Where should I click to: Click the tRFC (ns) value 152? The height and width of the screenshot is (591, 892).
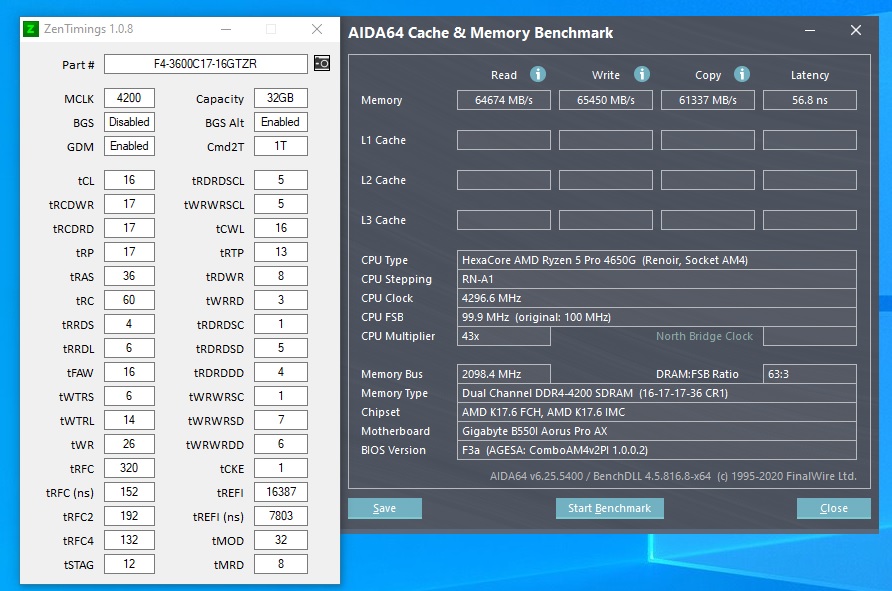pos(129,491)
